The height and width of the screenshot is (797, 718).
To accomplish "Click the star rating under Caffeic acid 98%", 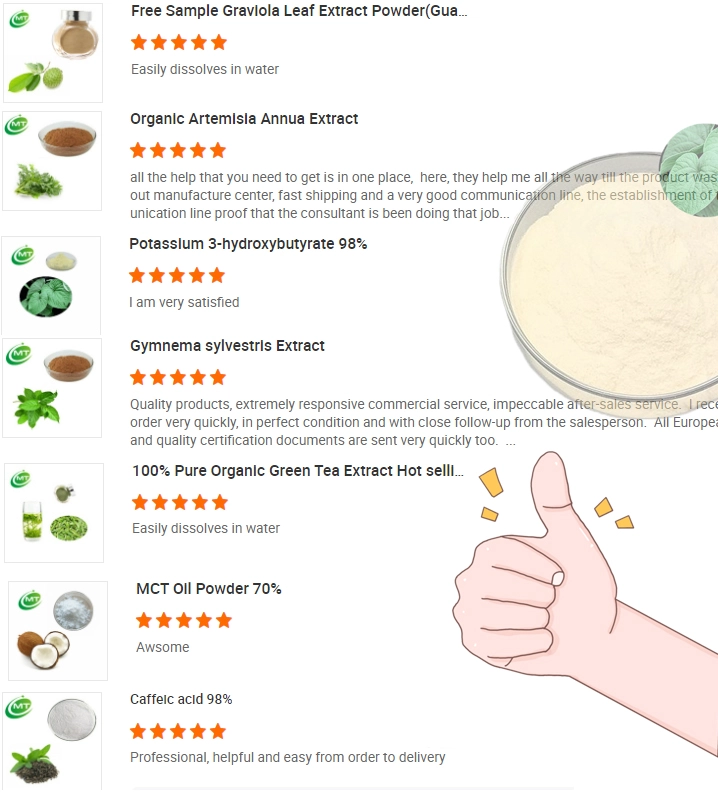I will tap(178, 731).
